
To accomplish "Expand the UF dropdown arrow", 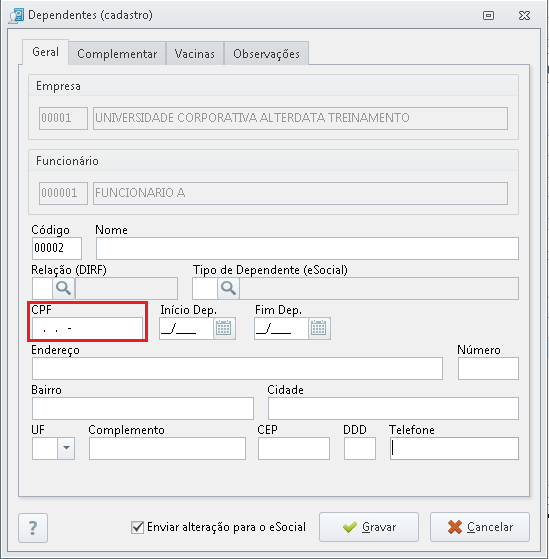I will tap(66, 448).
